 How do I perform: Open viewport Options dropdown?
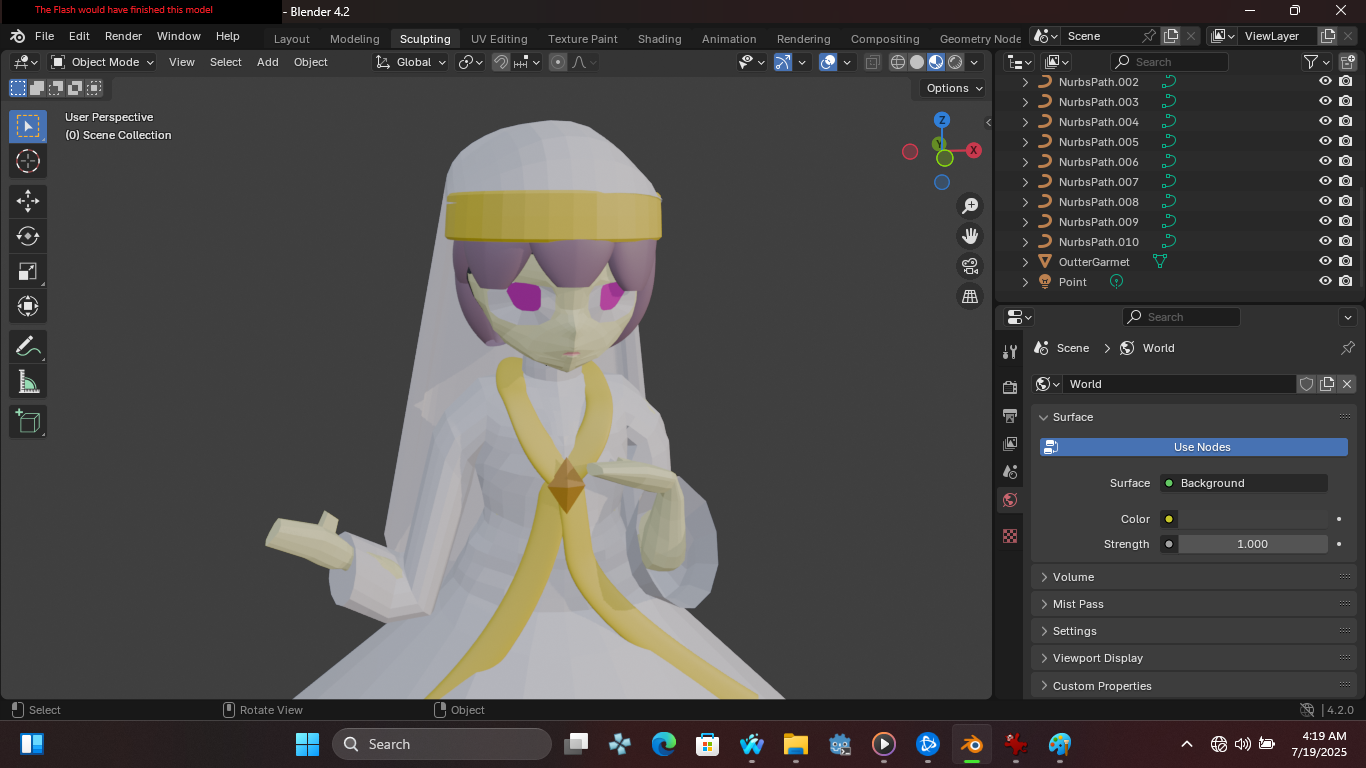tap(953, 88)
